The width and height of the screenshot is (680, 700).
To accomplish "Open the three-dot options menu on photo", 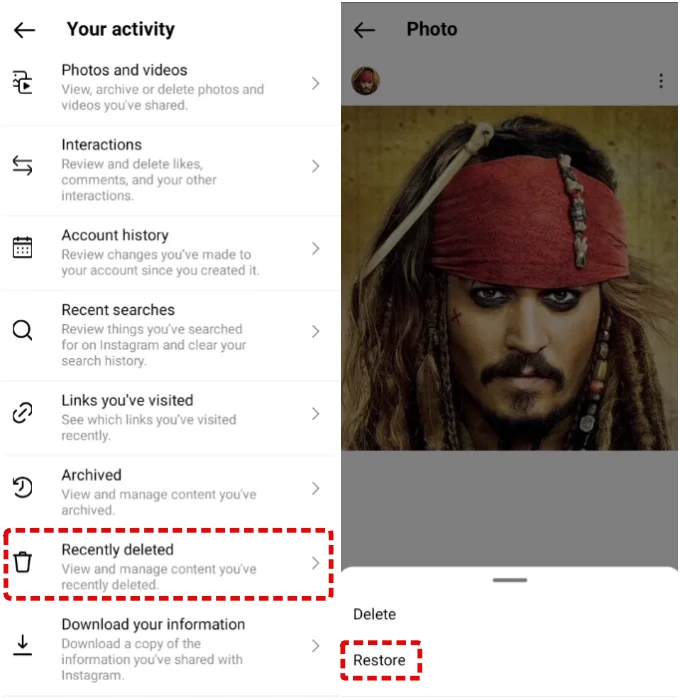I will tap(661, 81).
